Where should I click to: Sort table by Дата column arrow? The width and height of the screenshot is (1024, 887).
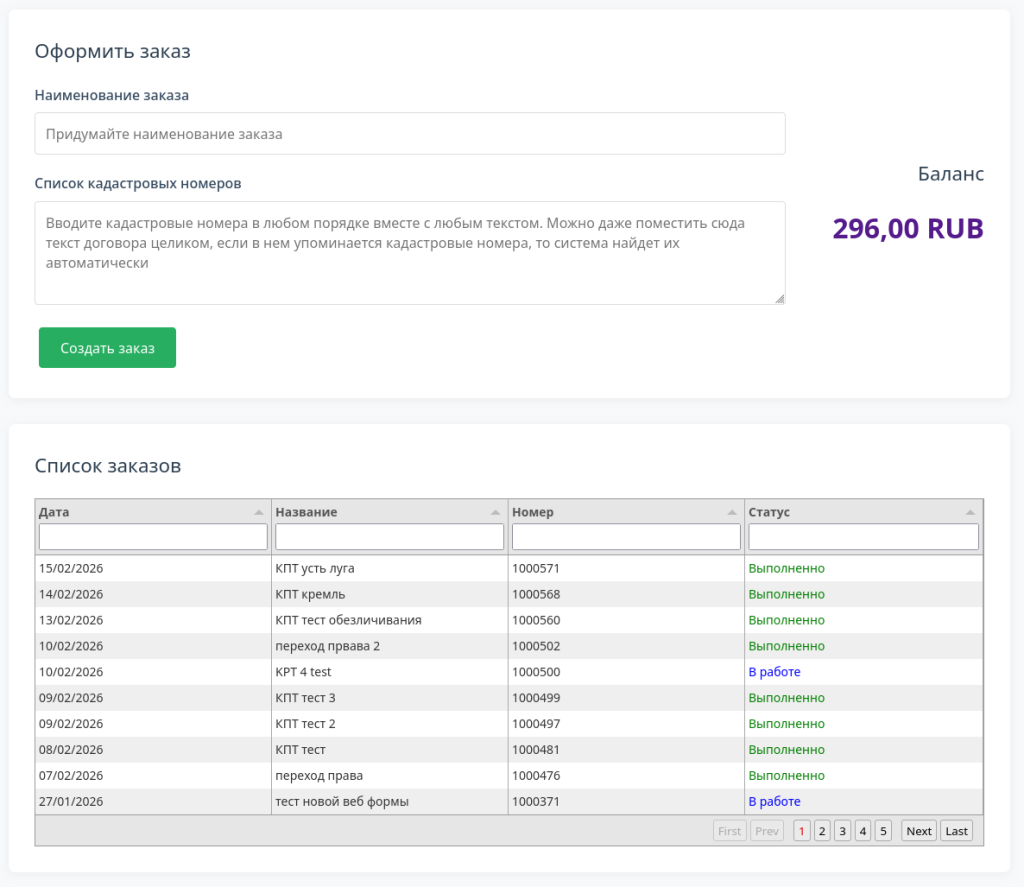click(x=259, y=512)
